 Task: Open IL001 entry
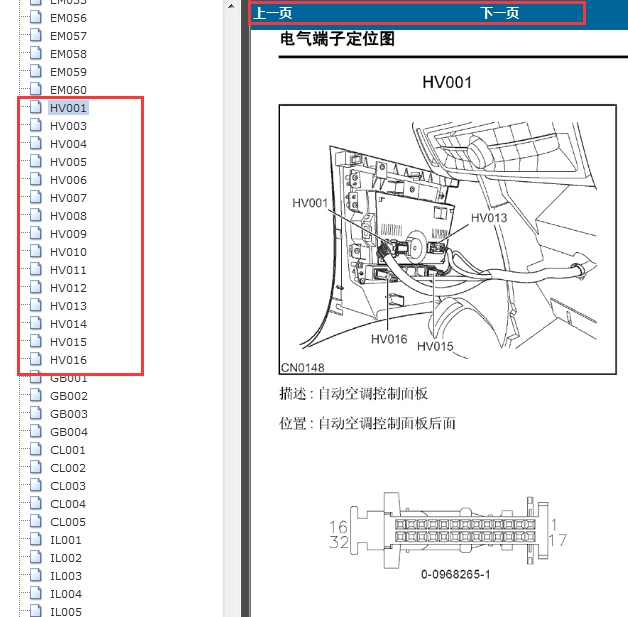point(66,541)
